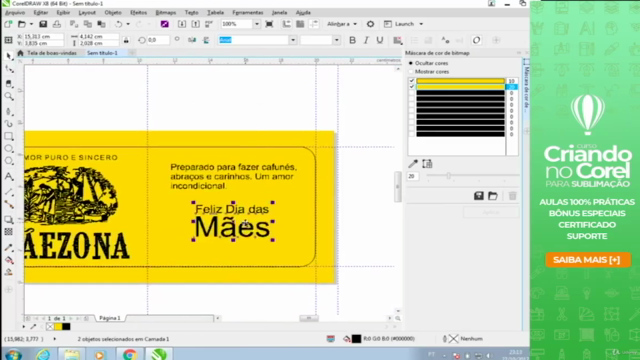The height and width of the screenshot is (360, 640).
Task: Open the Bitmaps menu
Action: 166,13
